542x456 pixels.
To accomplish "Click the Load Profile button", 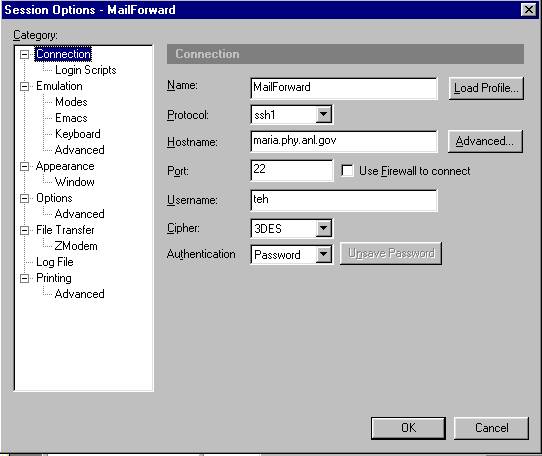I will point(486,88).
